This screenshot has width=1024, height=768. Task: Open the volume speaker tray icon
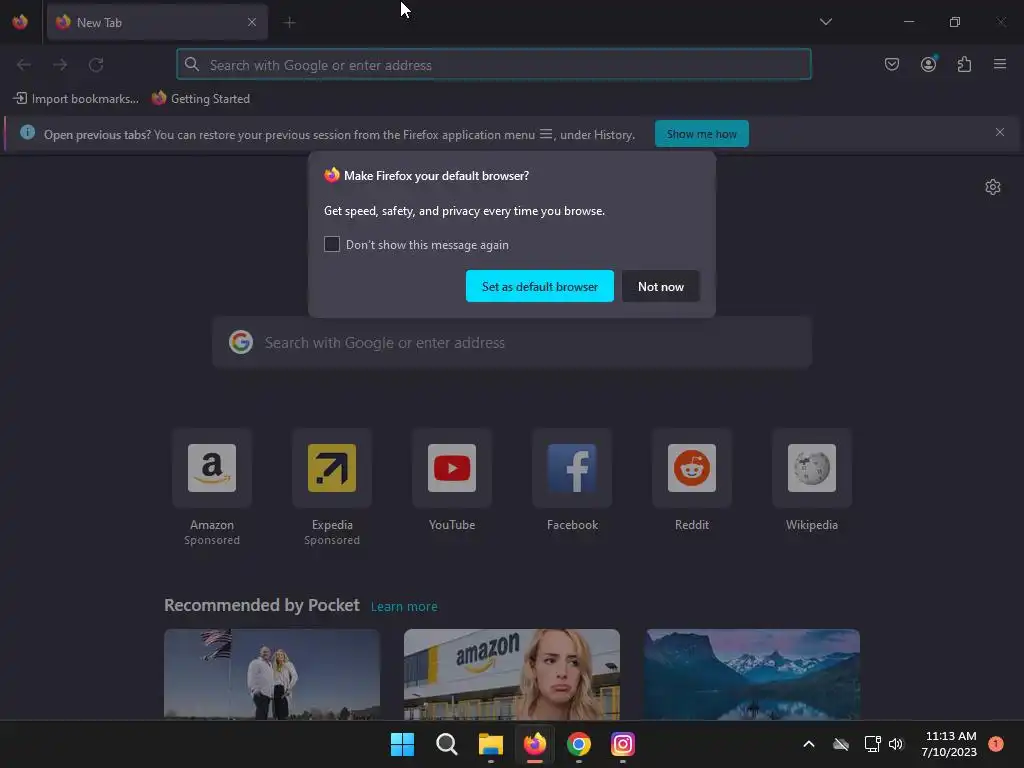[896, 744]
